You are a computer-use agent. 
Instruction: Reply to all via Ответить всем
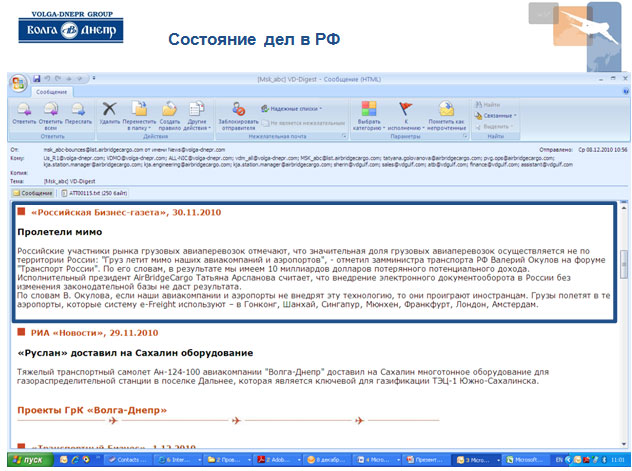pos(51,116)
